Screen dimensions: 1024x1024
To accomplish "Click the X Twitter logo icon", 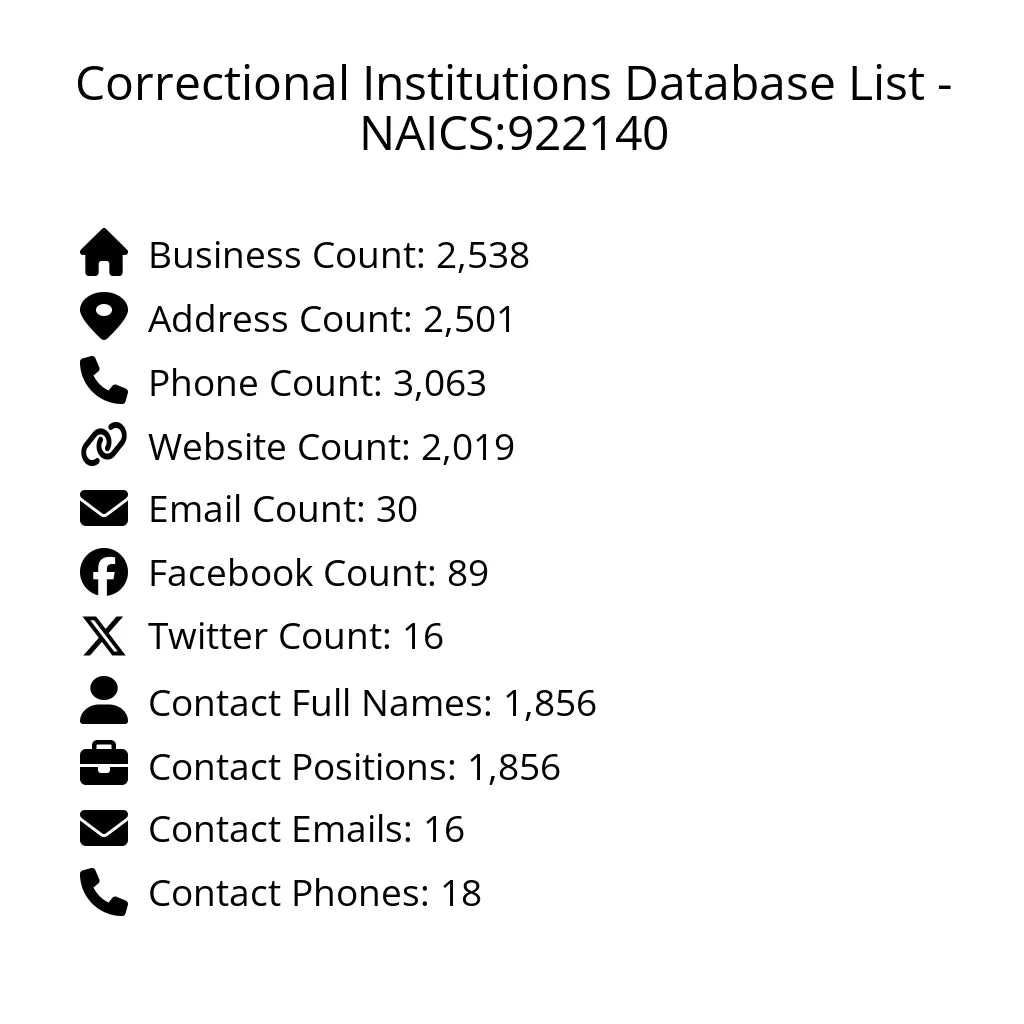I will [x=104, y=637].
